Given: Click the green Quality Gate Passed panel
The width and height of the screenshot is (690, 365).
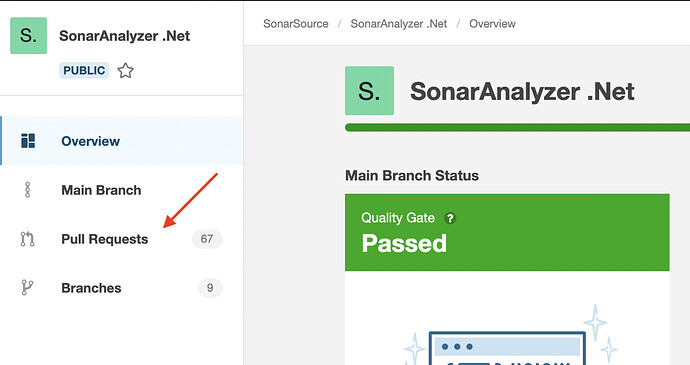Looking at the screenshot, I should click(x=507, y=232).
